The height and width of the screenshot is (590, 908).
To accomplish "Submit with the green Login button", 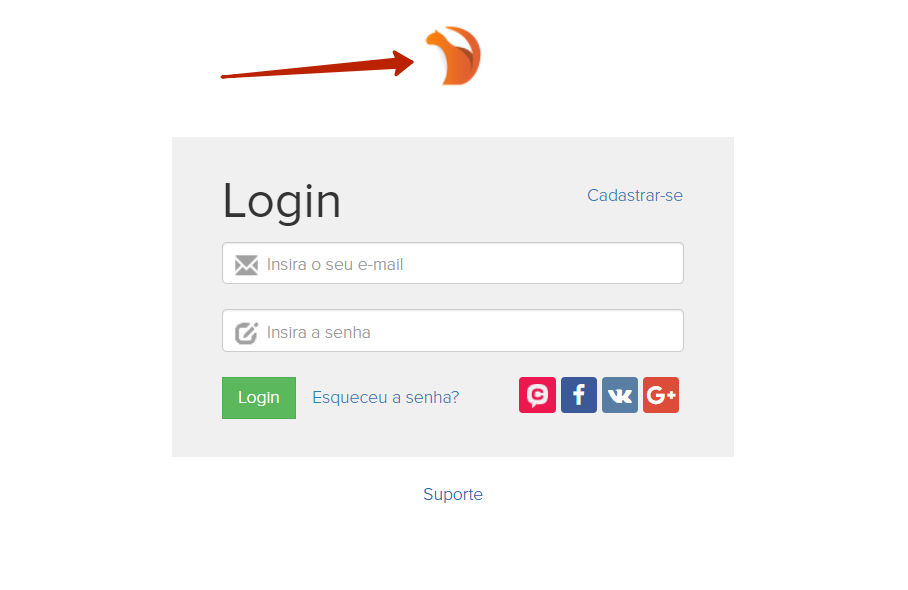I will (259, 398).
